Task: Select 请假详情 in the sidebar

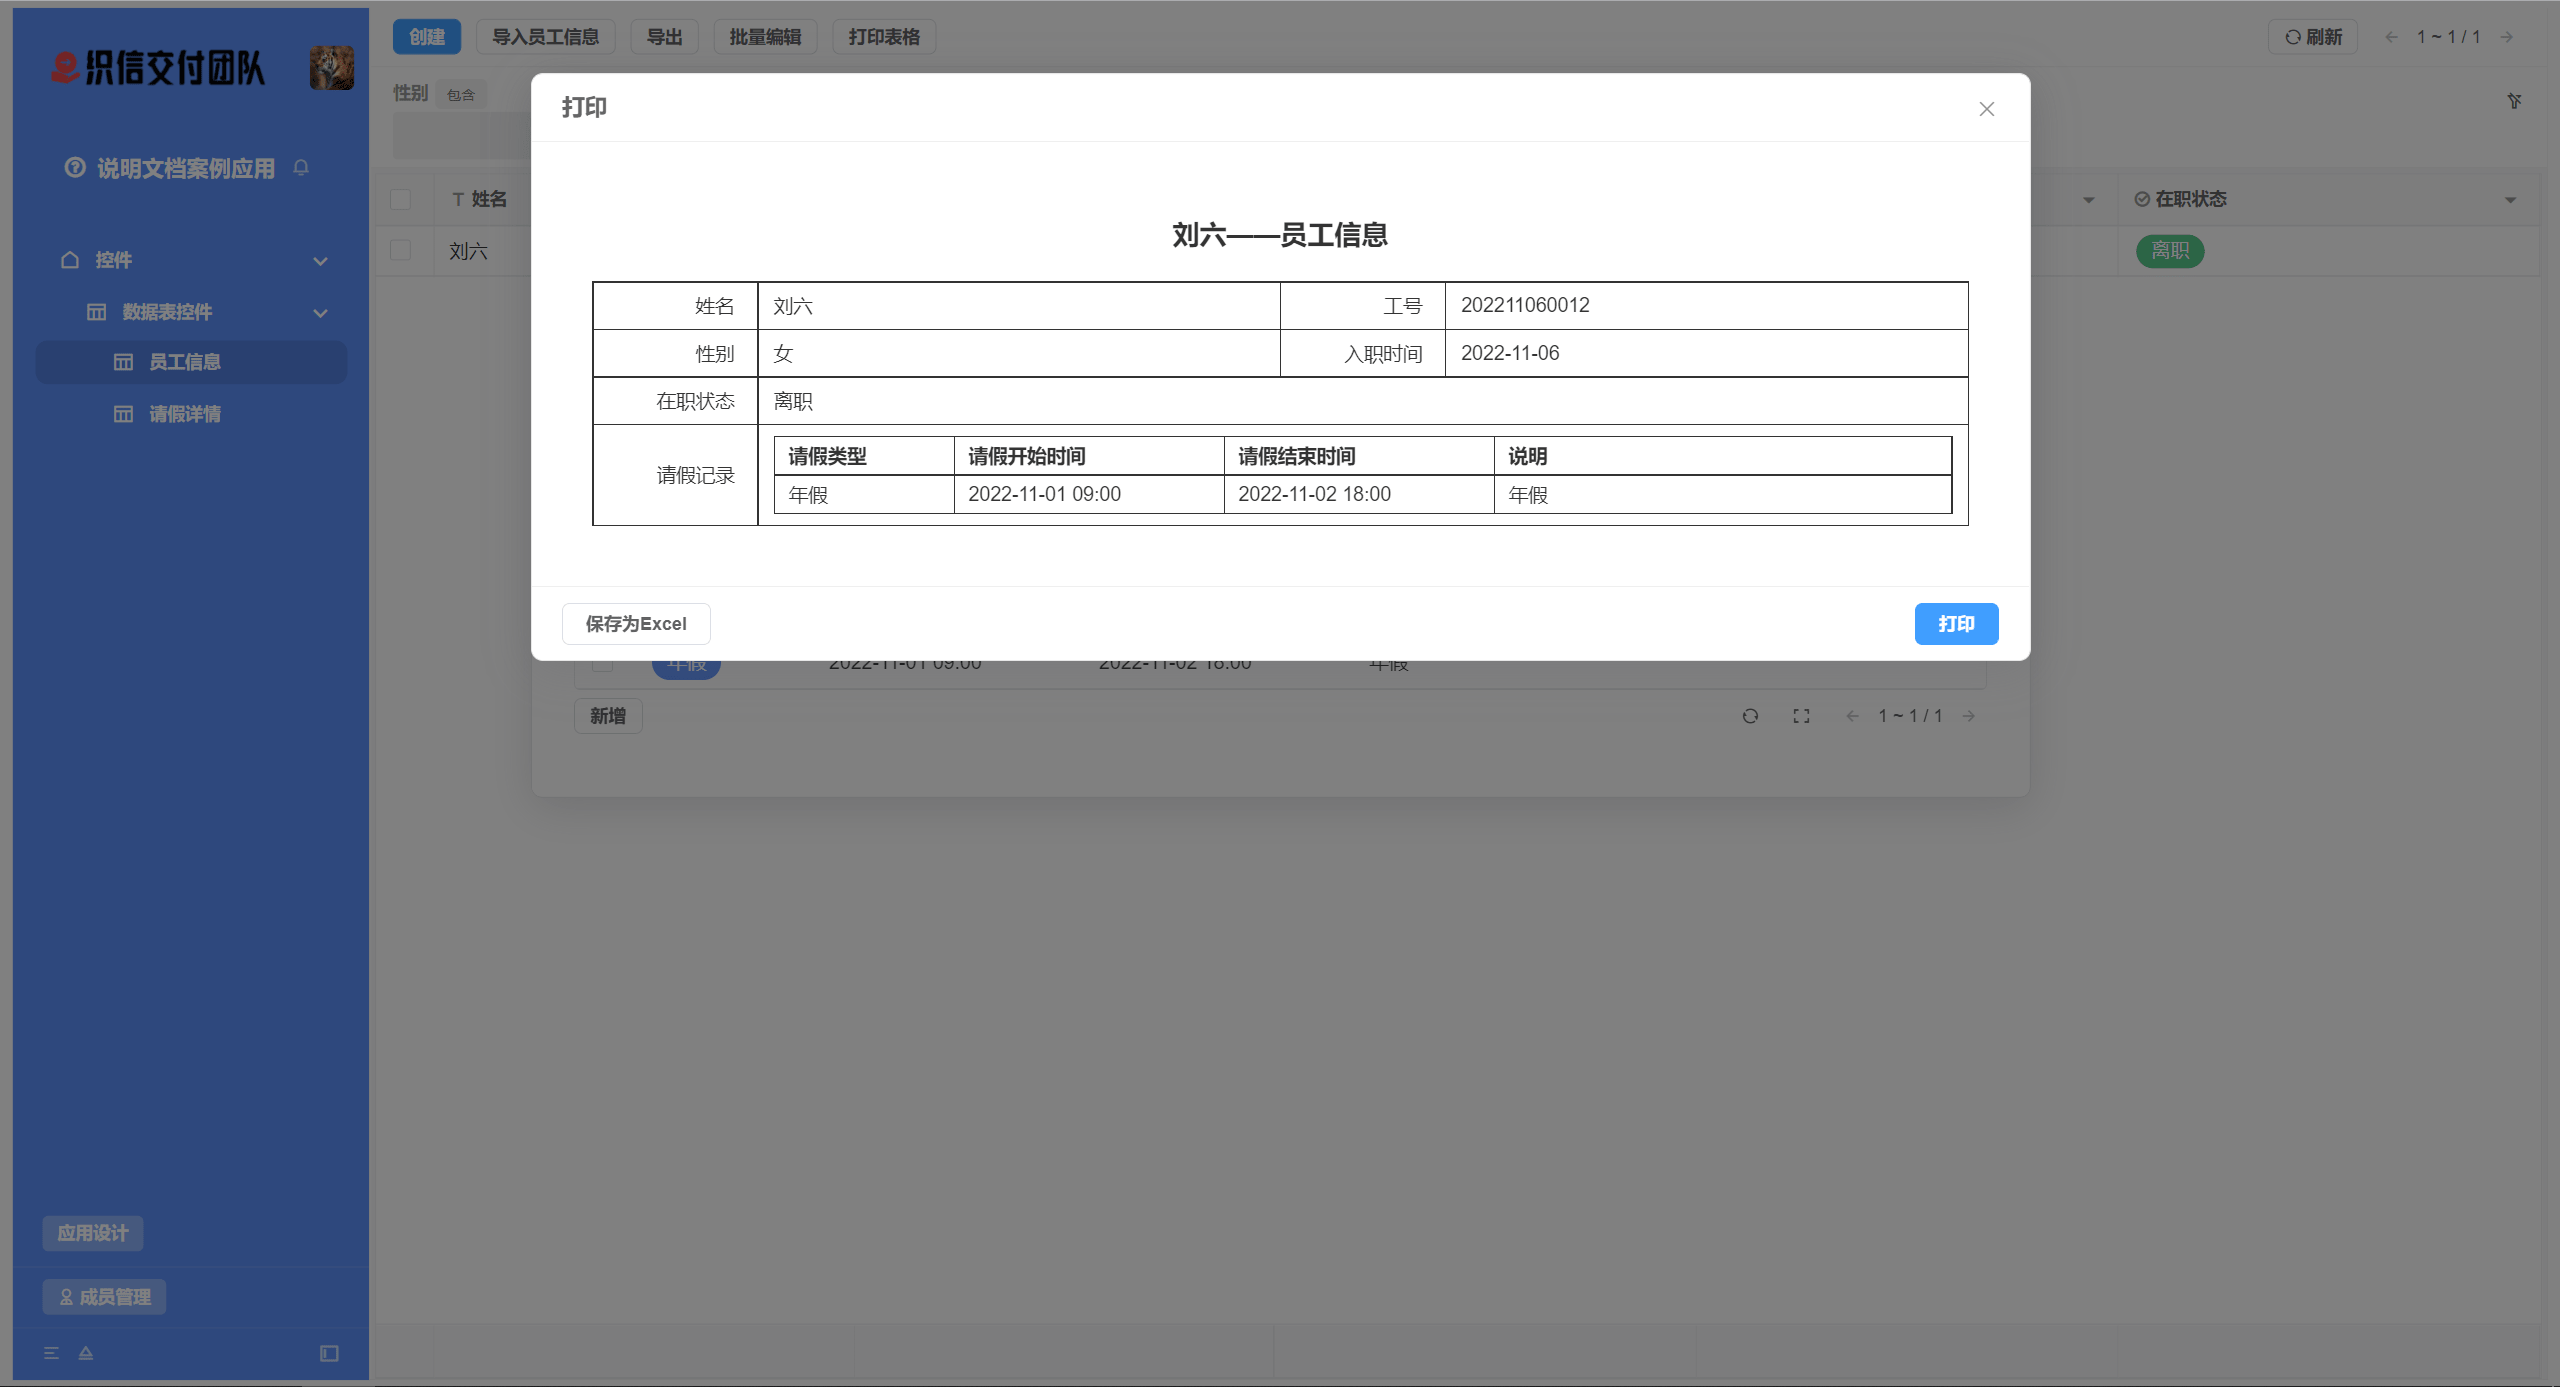Action: pos(184,413)
